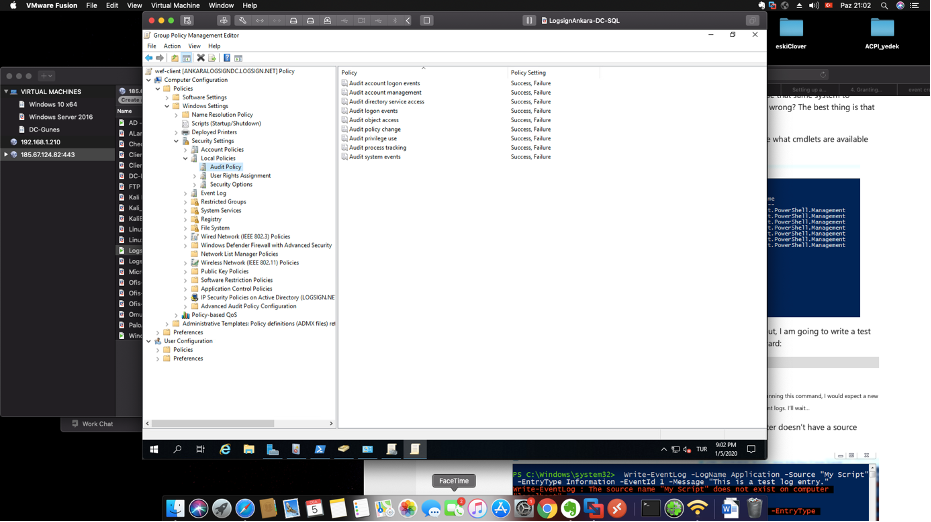Open File Explorer from Windows taskbar
This screenshot has height=522, width=931.
[x=249, y=449]
